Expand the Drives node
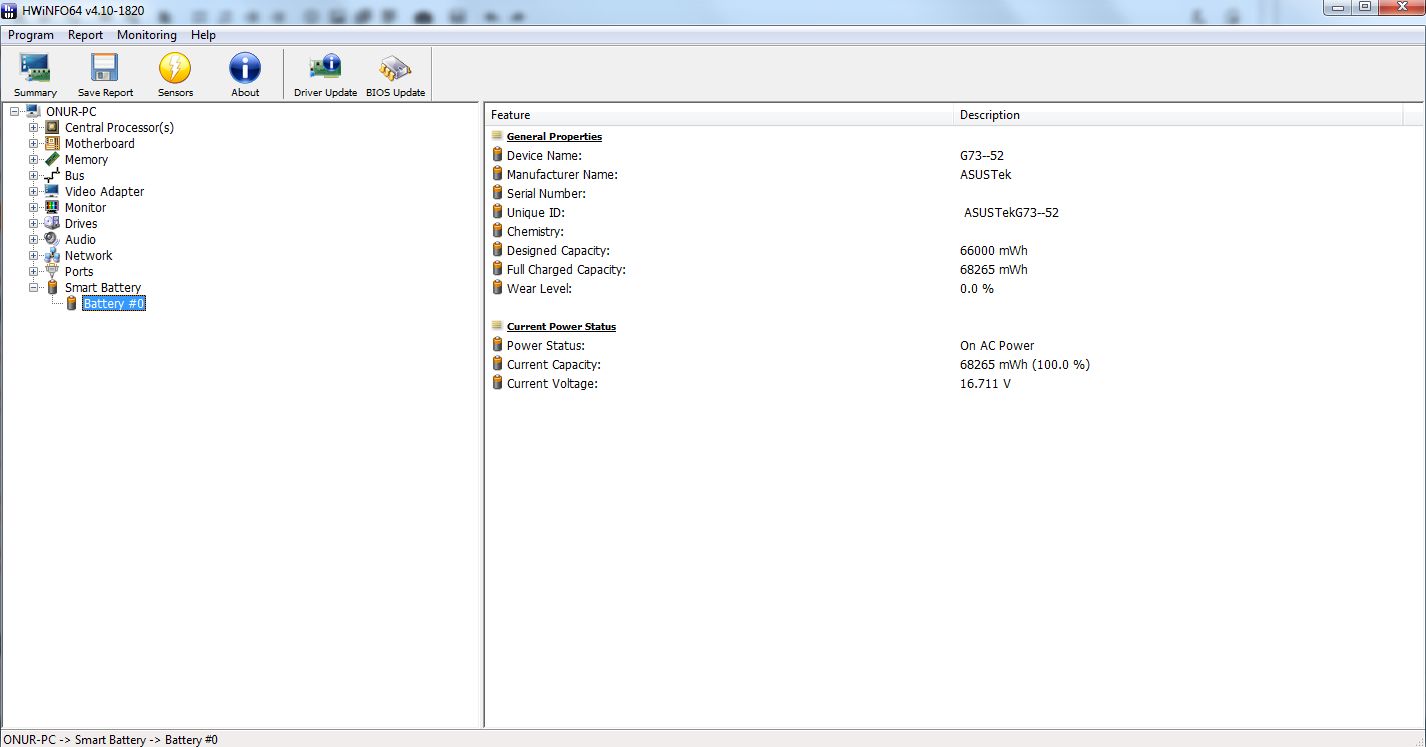Image resolution: width=1426 pixels, height=747 pixels. [33, 223]
